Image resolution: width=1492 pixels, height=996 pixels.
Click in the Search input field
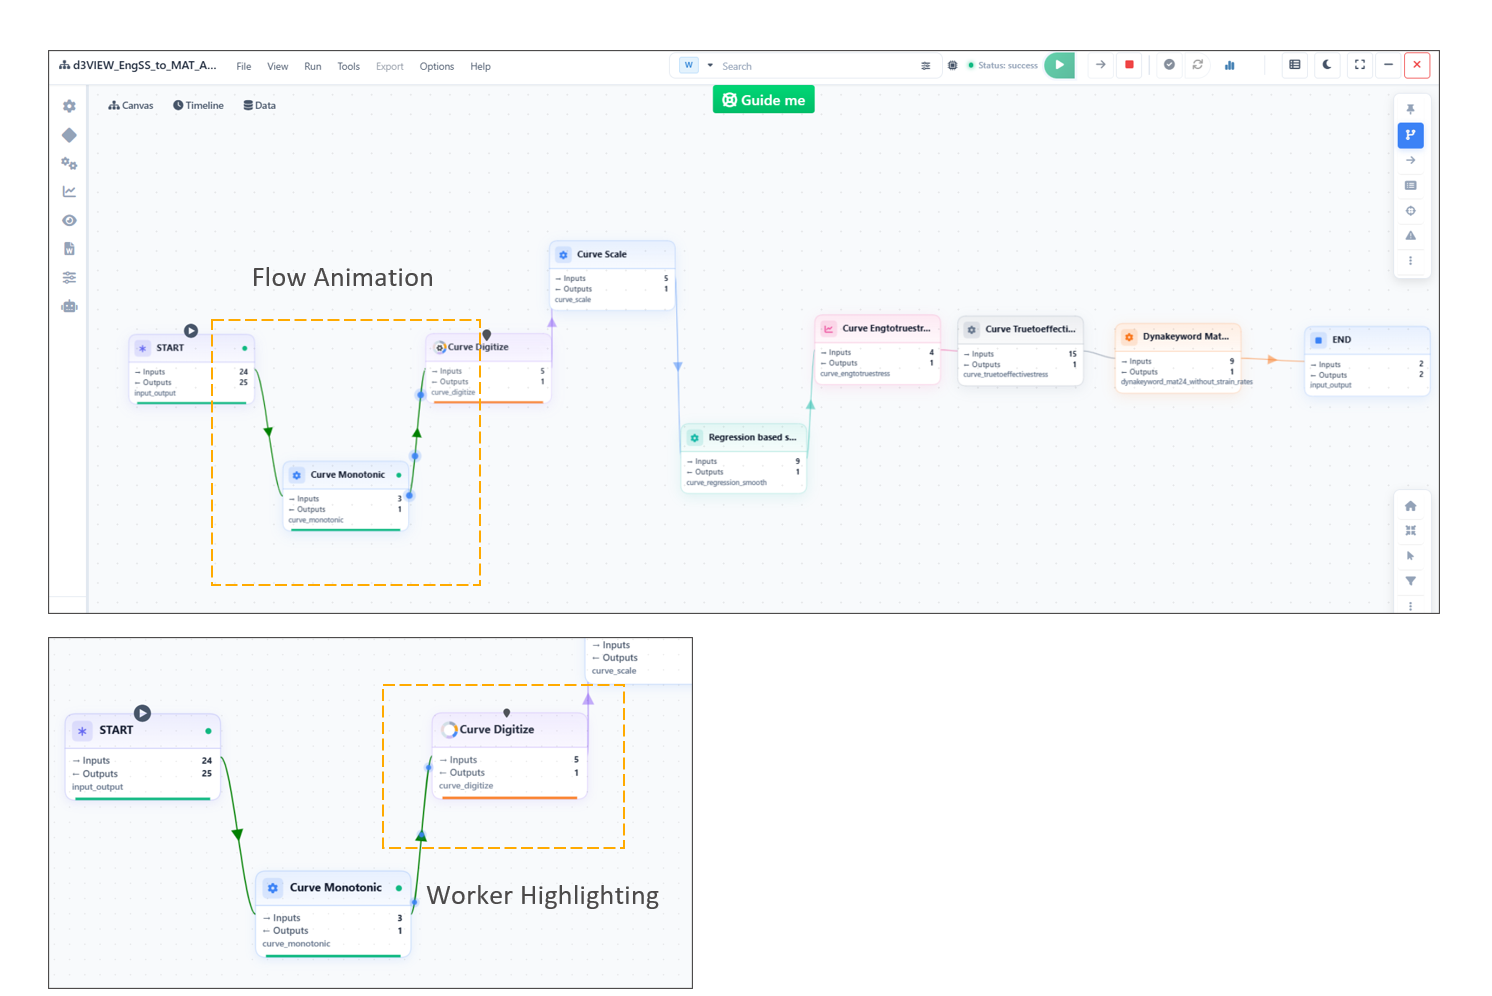(x=815, y=66)
